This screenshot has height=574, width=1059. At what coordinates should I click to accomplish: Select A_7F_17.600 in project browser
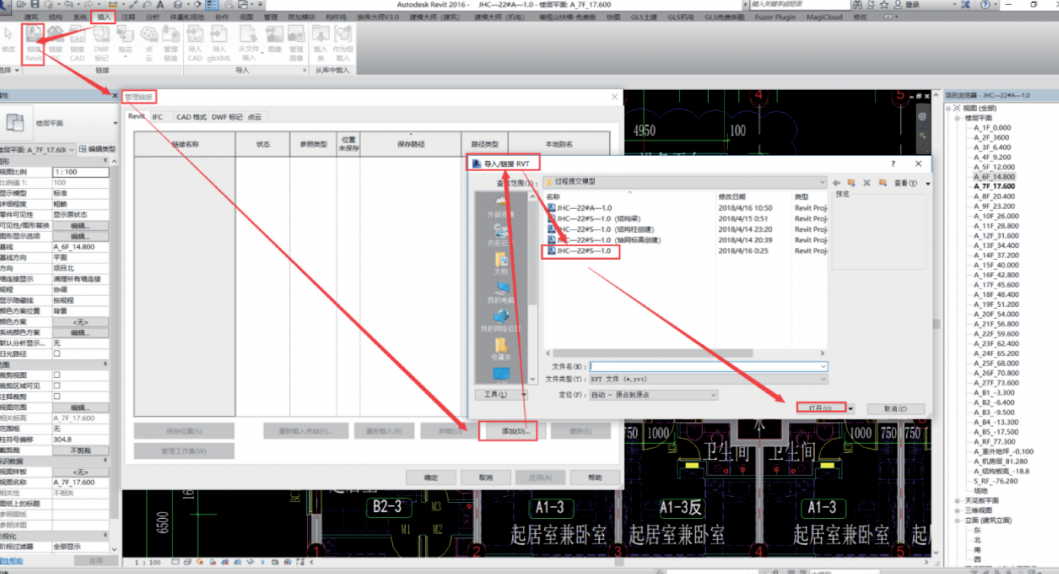(994, 186)
